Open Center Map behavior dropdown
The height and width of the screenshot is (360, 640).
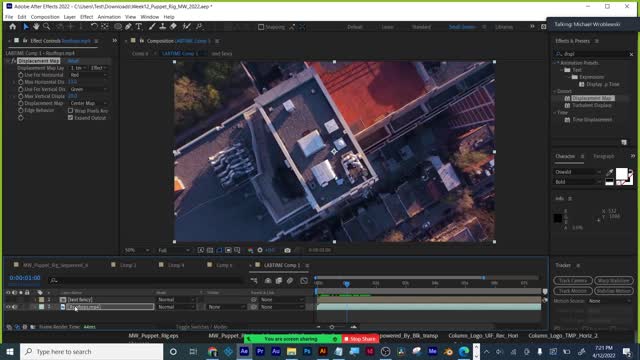(88, 103)
